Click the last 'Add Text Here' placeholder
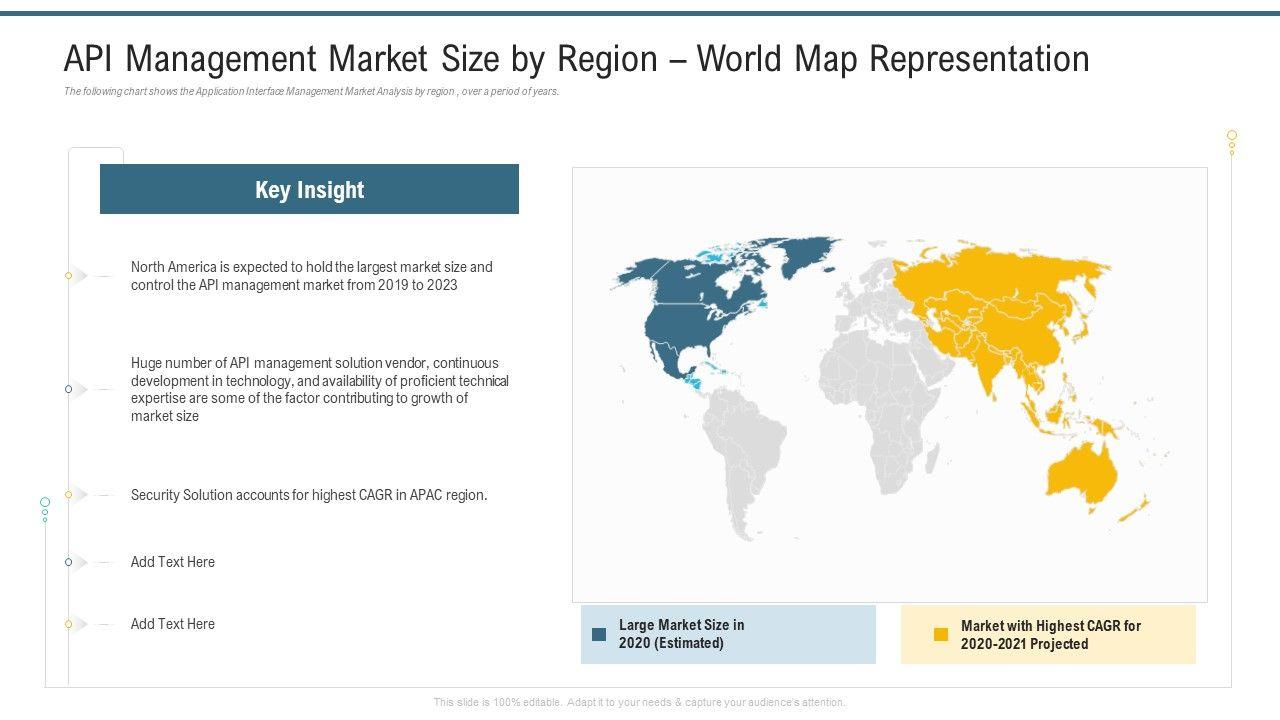The width and height of the screenshot is (1280, 720). pyautogui.click(x=173, y=624)
